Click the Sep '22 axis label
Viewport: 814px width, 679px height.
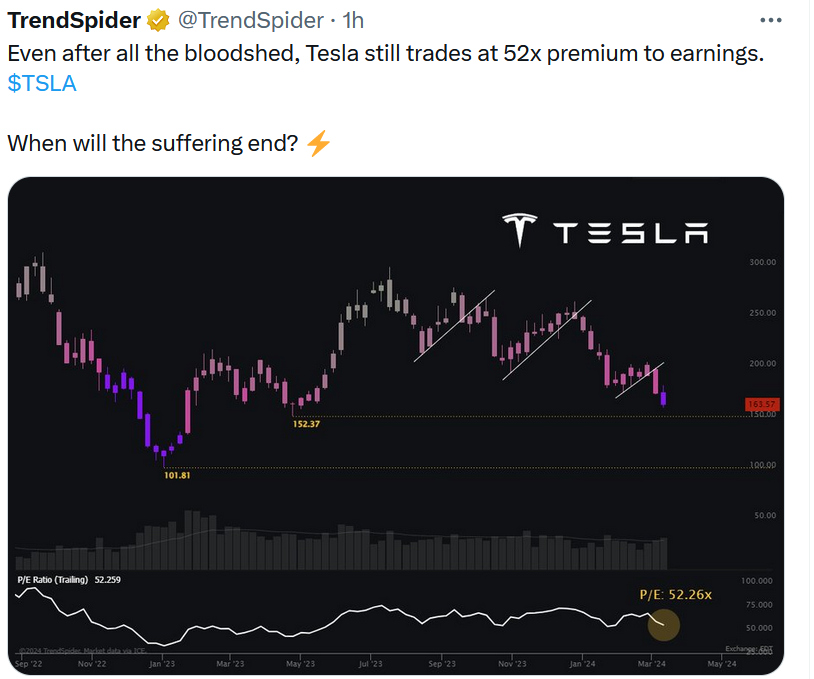[x=29, y=664]
